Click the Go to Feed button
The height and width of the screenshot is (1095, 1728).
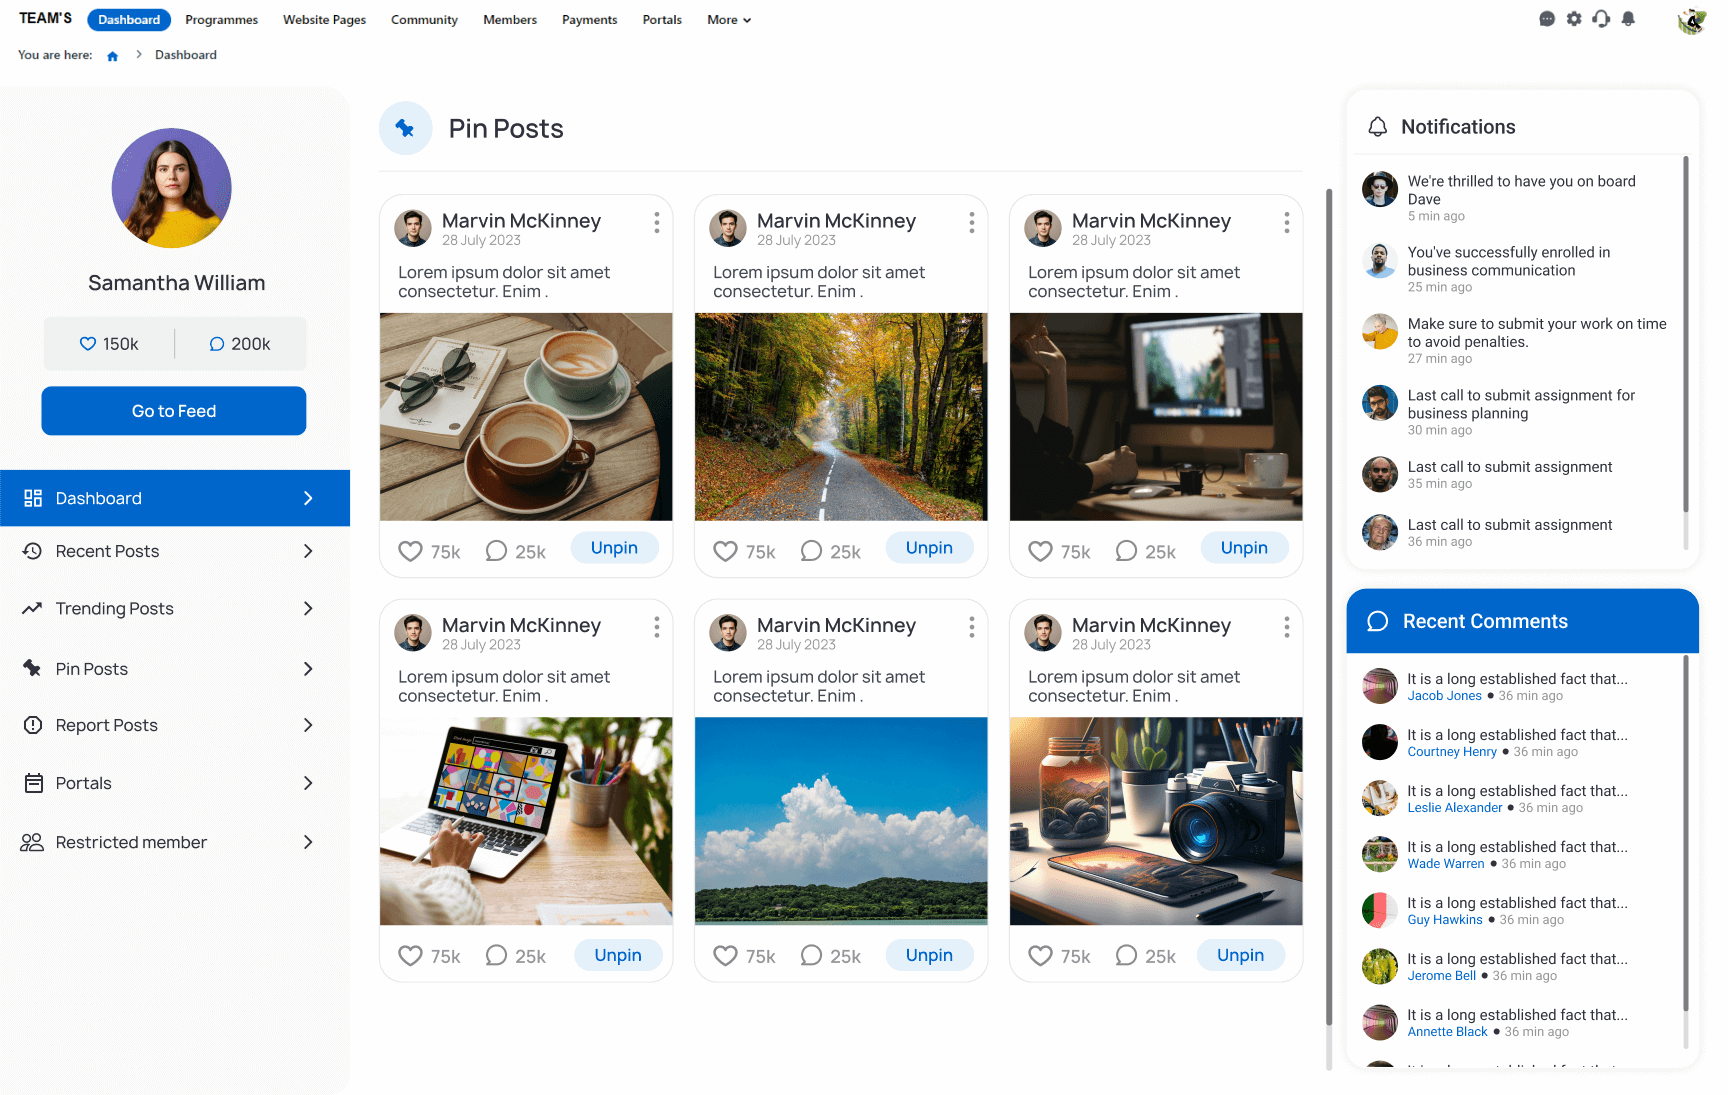(x=173, y=410)
